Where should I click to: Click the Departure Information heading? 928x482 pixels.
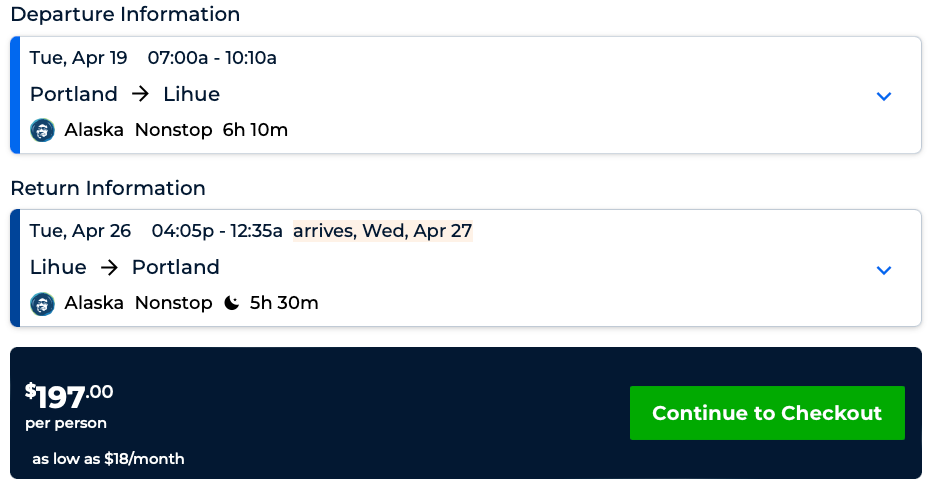point(125,15)
